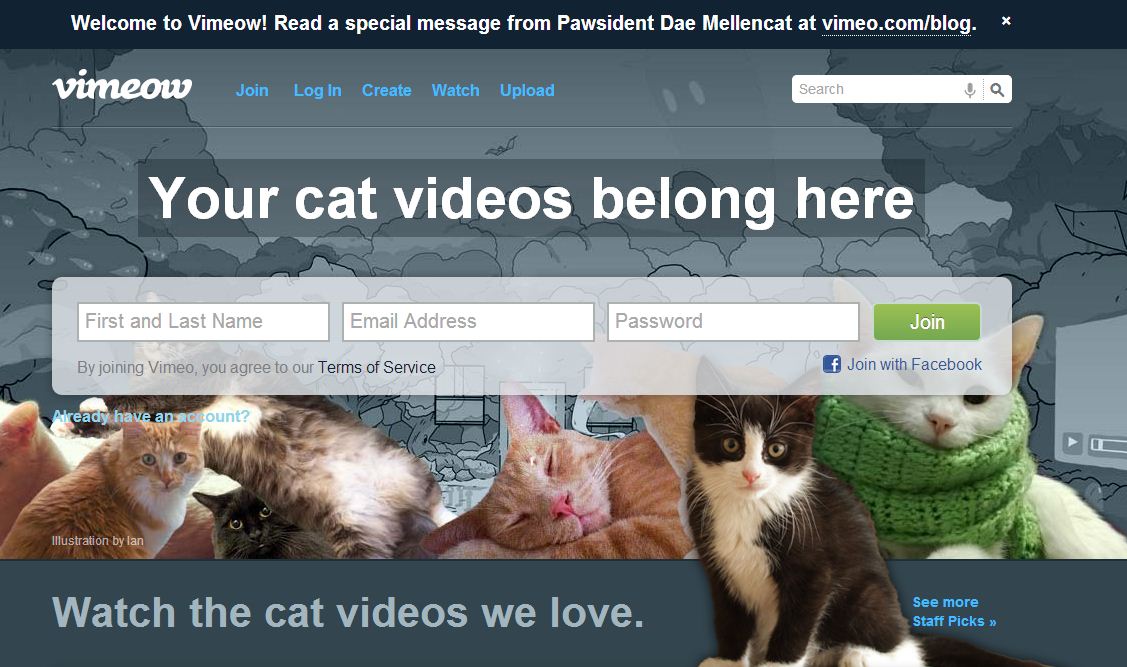Focus the Password field
Image resolution: width=1127 pixels, height=667 pixels.
733,321
